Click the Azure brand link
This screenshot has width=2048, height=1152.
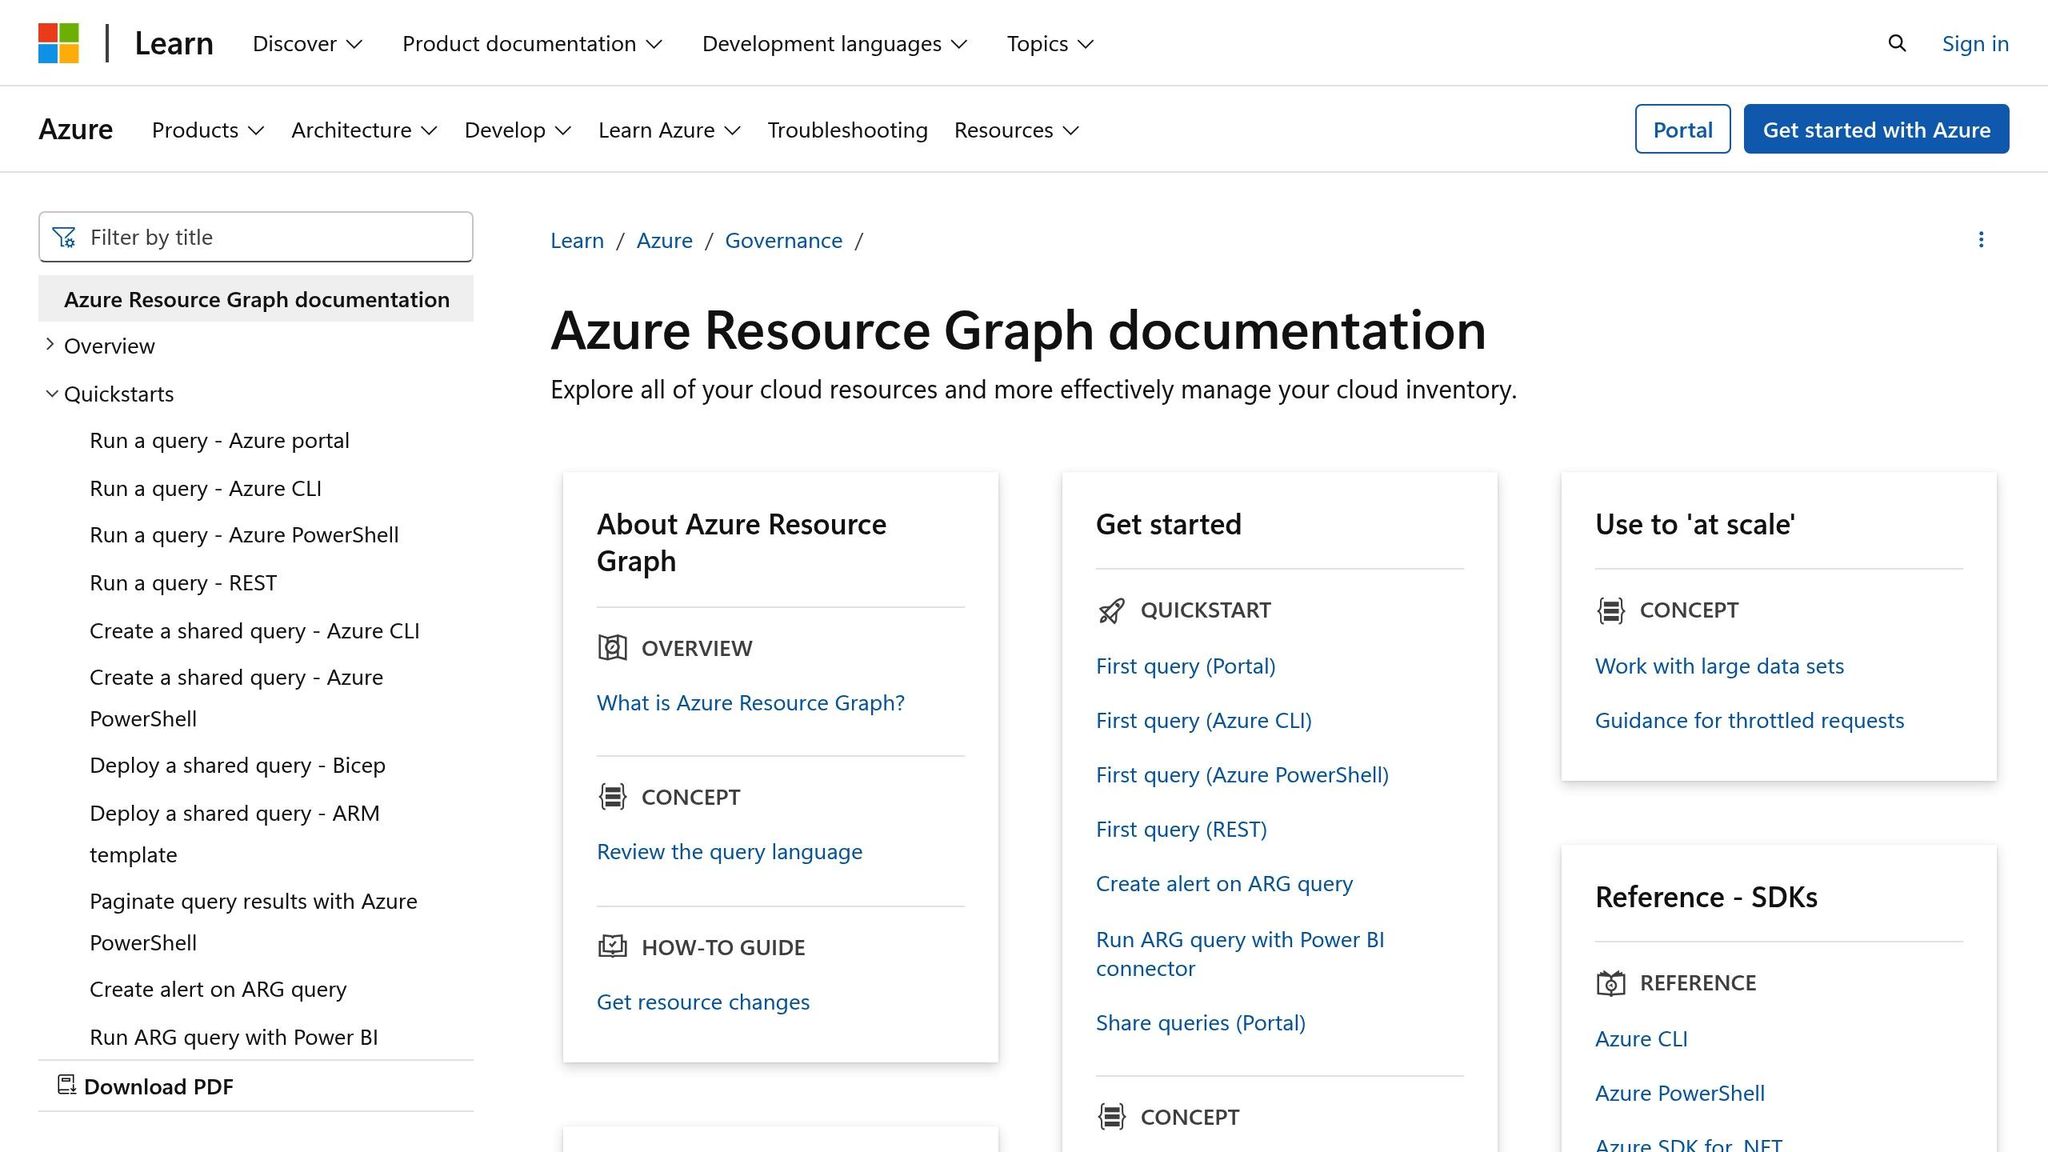click(76, 129)
